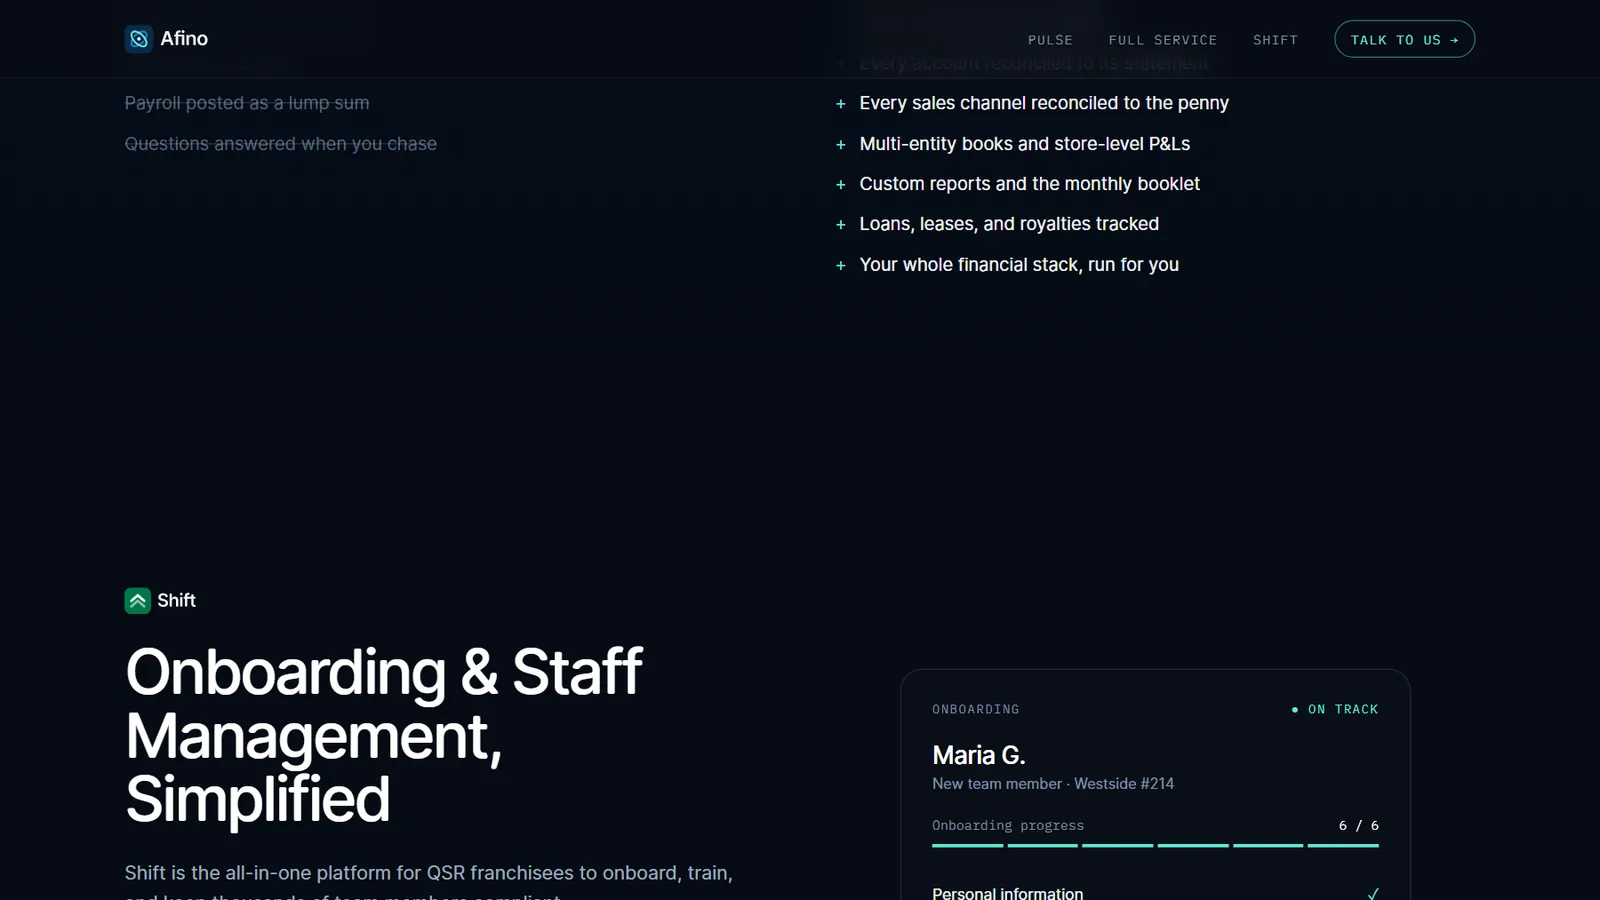1600x900 pixels.
Task: Click the Onboarding progress bar
Action: (1155, 846)
